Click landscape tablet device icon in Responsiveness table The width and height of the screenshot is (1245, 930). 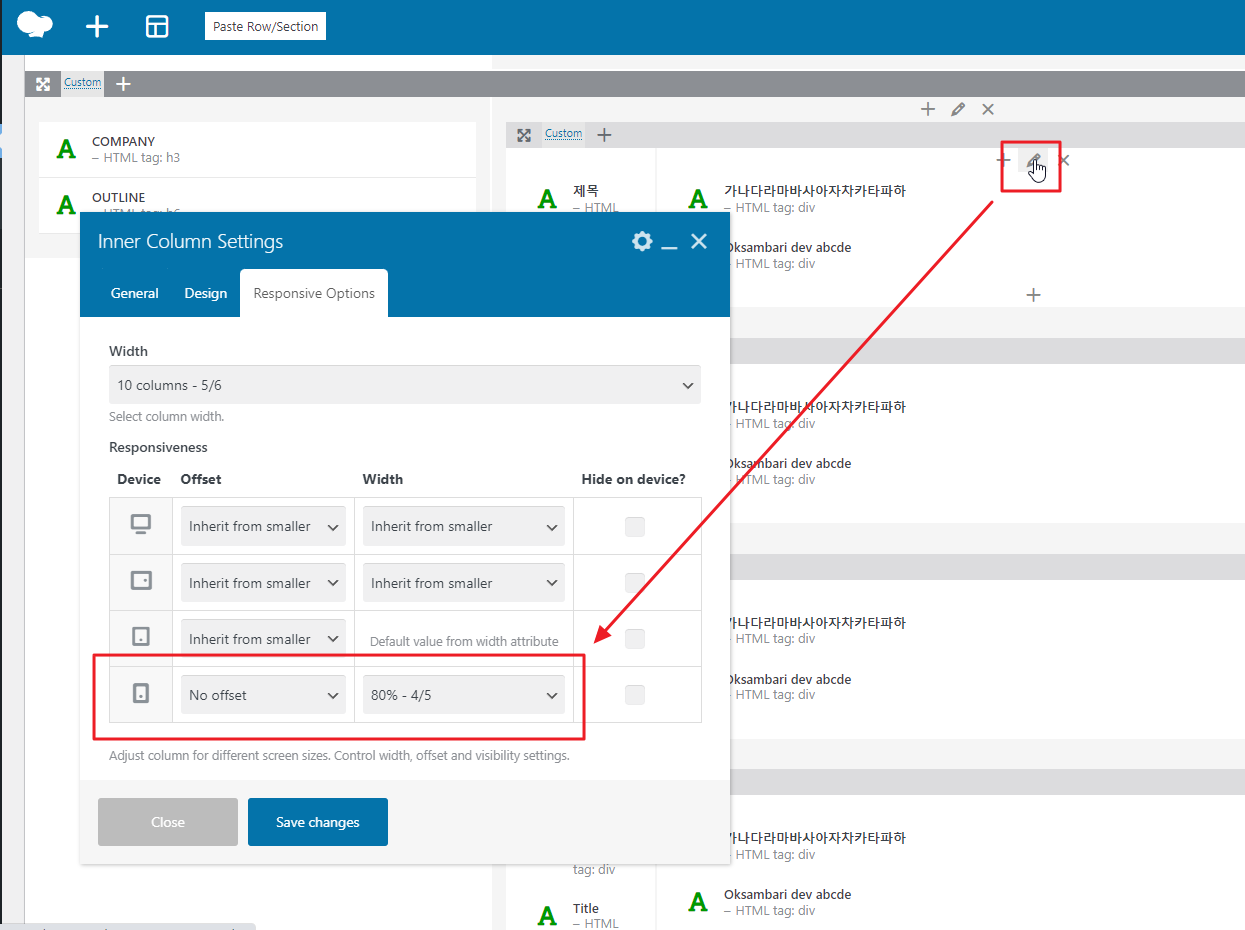pos(141,581)
